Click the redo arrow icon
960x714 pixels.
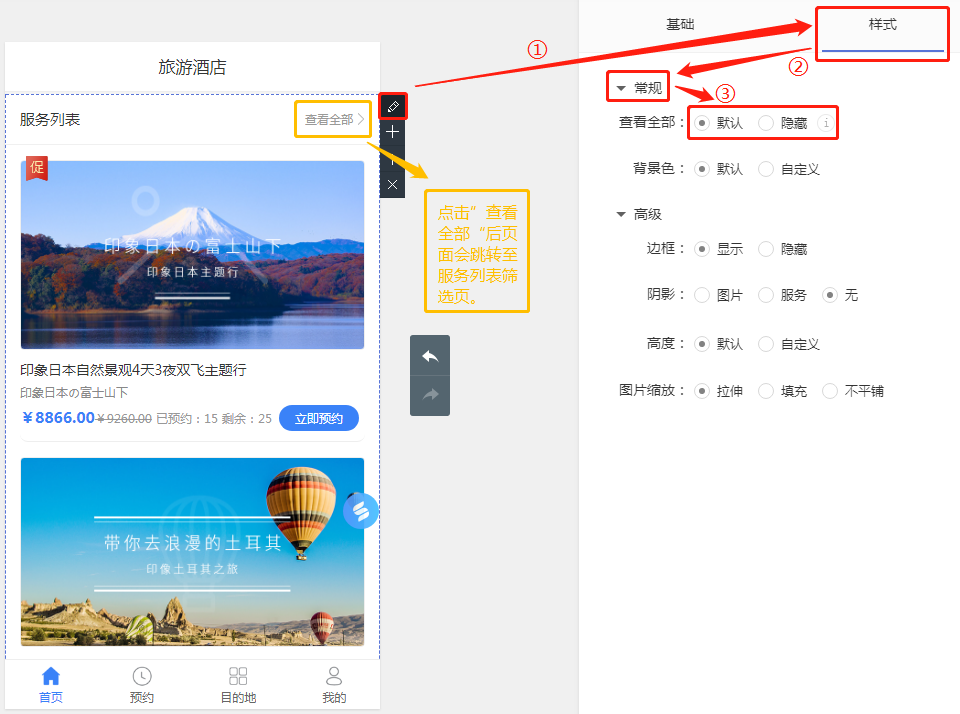point(429,394)
